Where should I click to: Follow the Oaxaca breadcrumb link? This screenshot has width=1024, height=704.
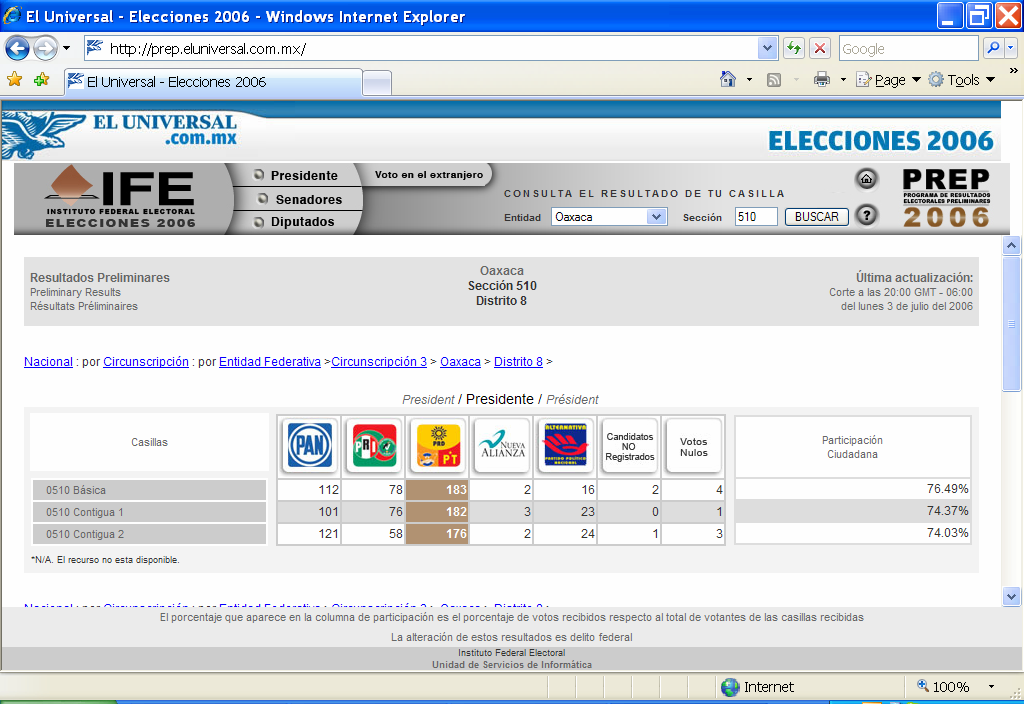tap(460, 362)
